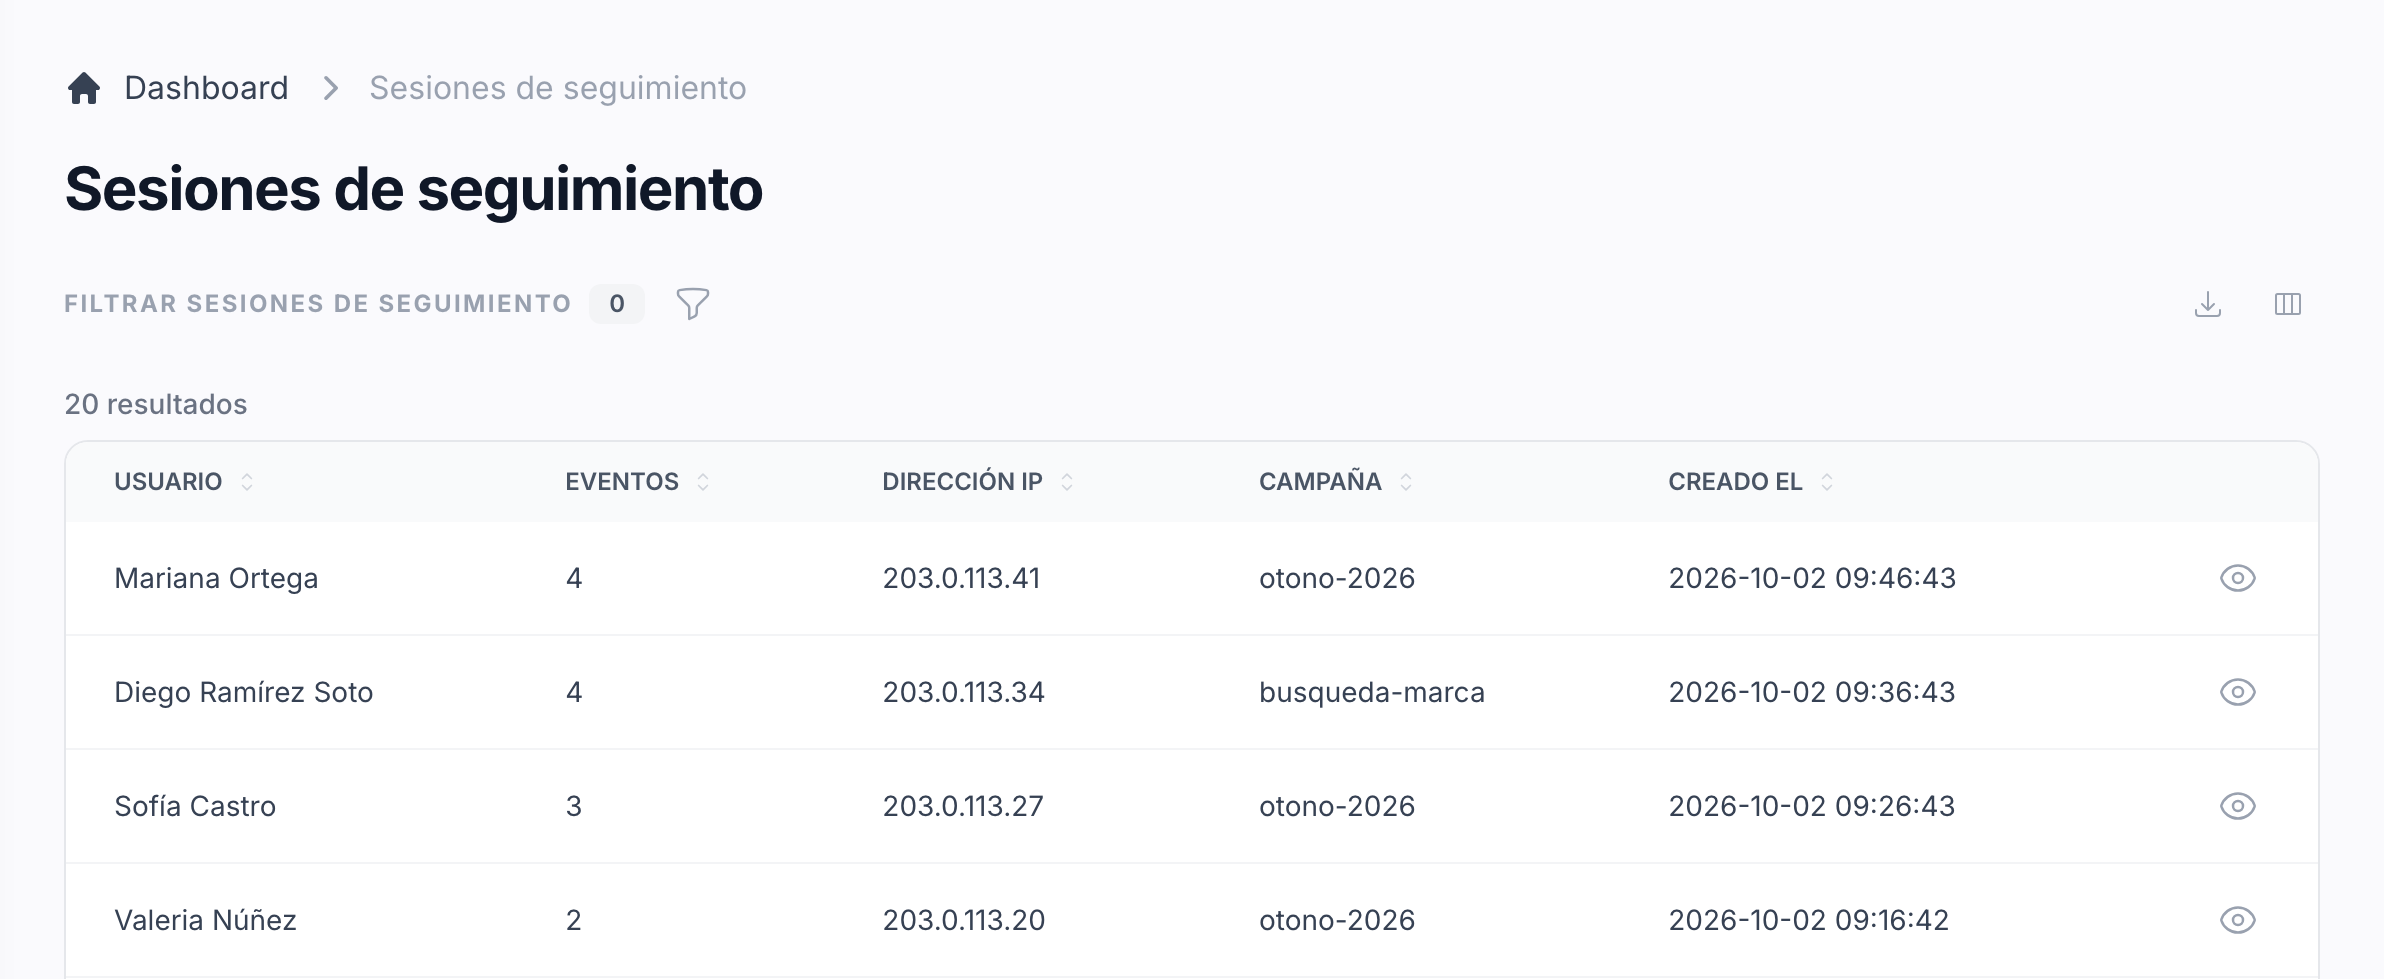Image resolution: width=2384 pixels, height=979 pixels.
Task: Select the Valeria Núñez user cell
Action: 205,920
